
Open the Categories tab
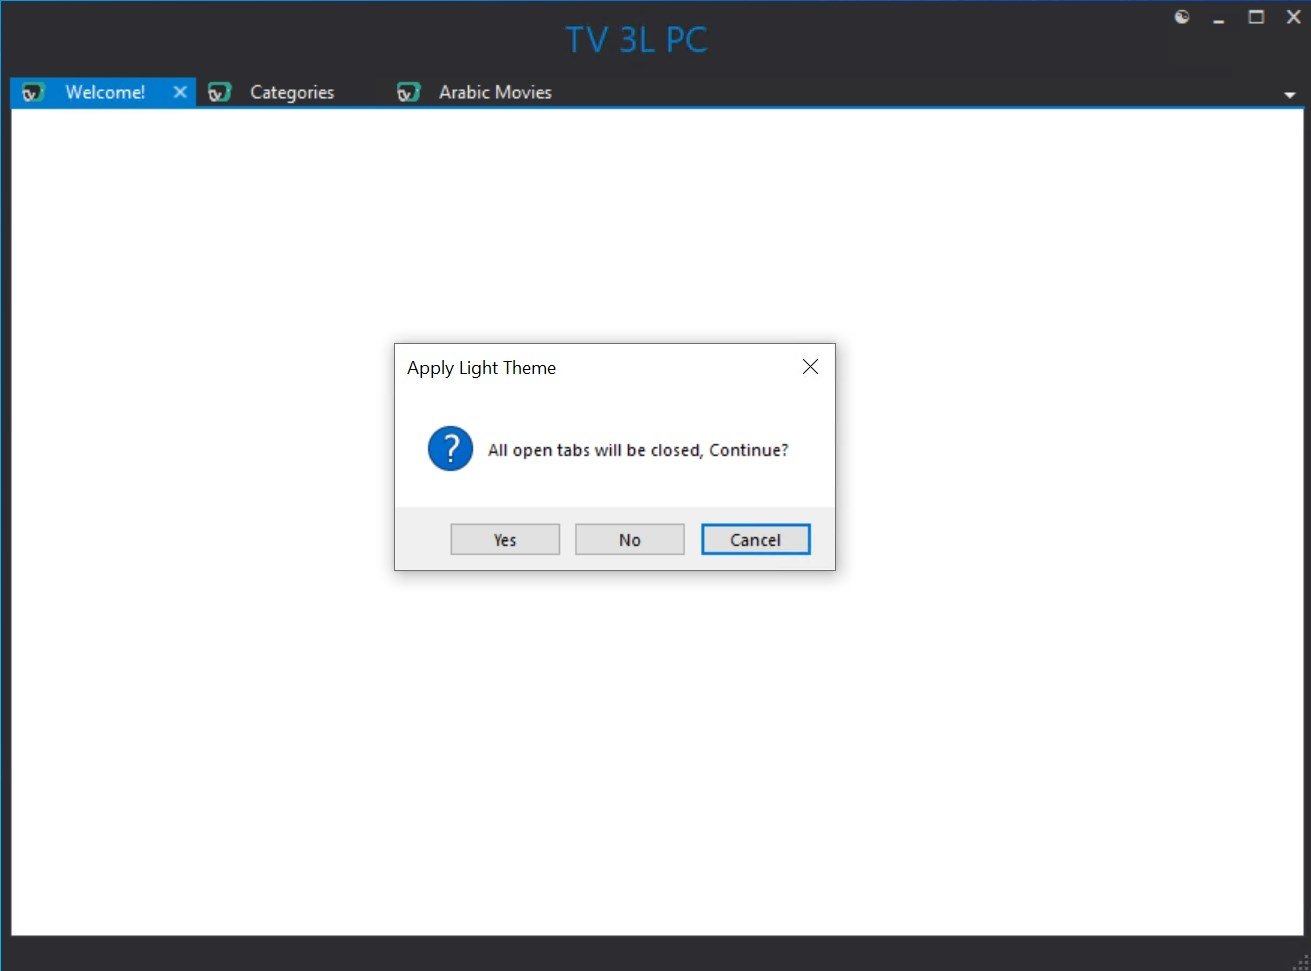(291, 92)
